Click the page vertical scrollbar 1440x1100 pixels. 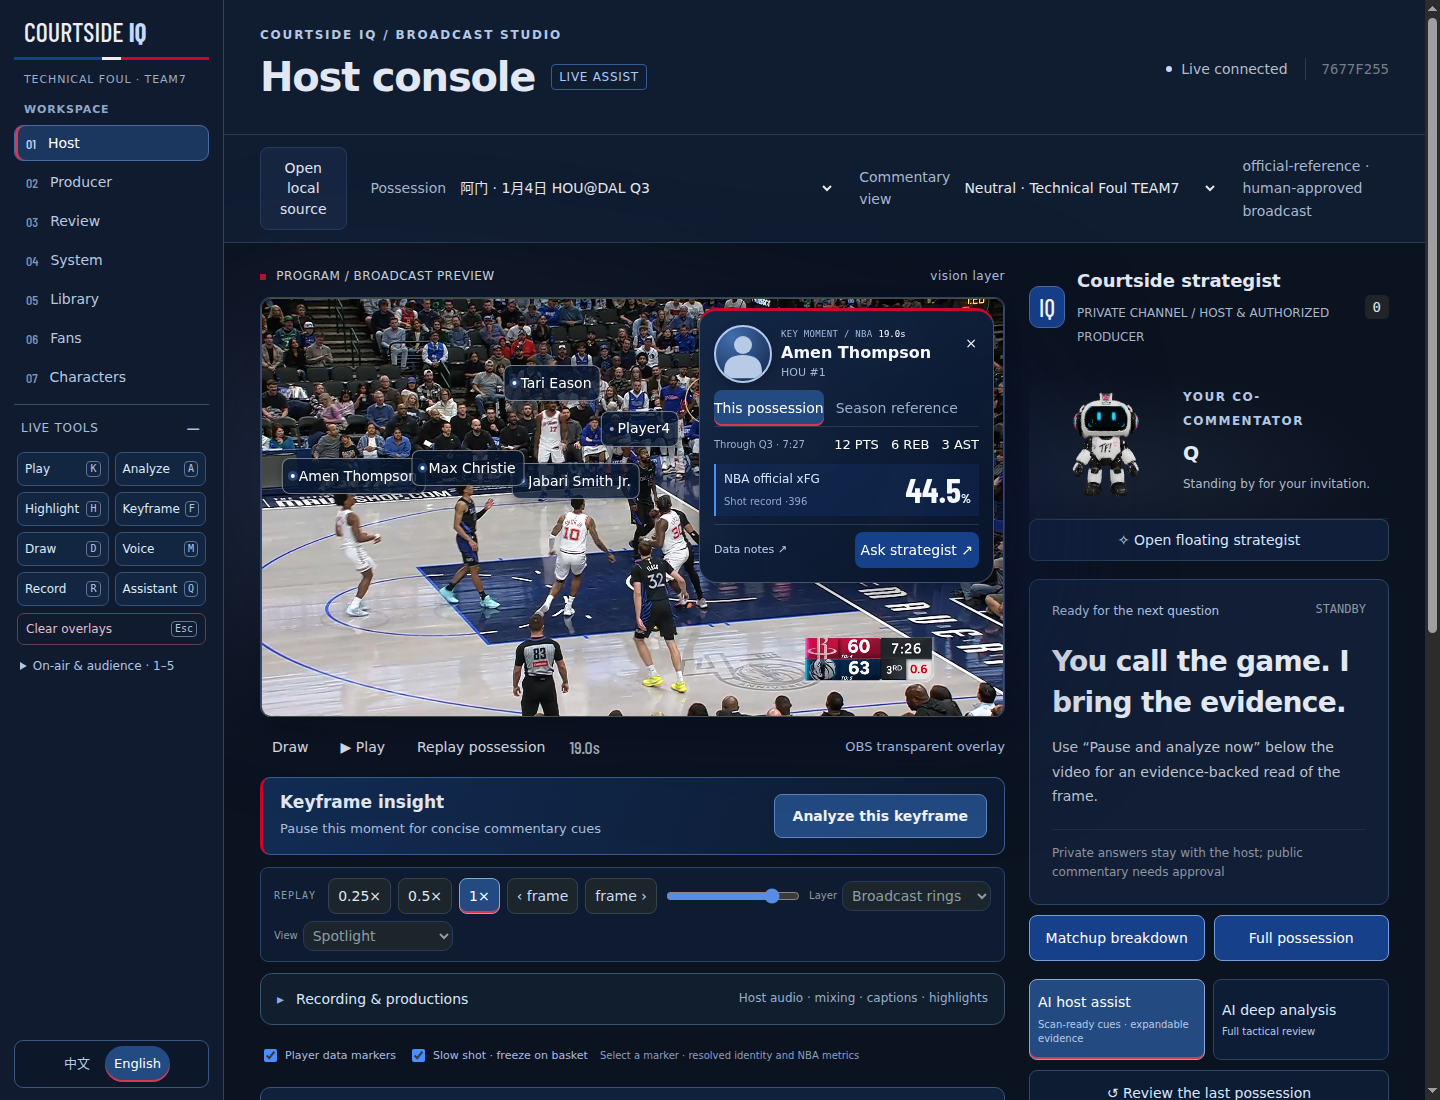[1432, 326]
